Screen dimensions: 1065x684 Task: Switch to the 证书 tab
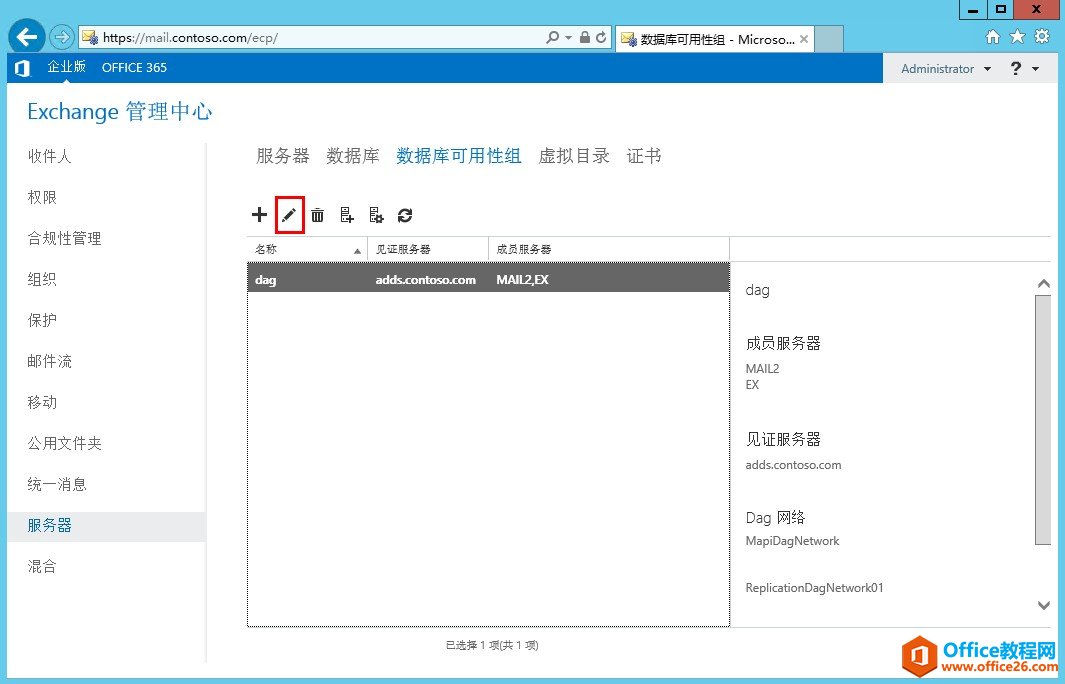coord(643,156)
